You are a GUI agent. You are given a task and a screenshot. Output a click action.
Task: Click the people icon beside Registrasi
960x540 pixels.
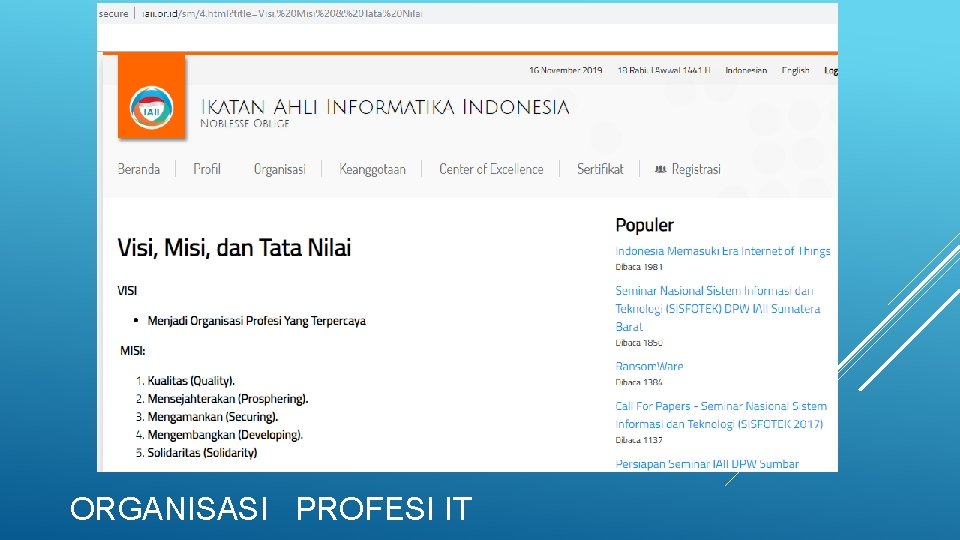click(660, 170)
